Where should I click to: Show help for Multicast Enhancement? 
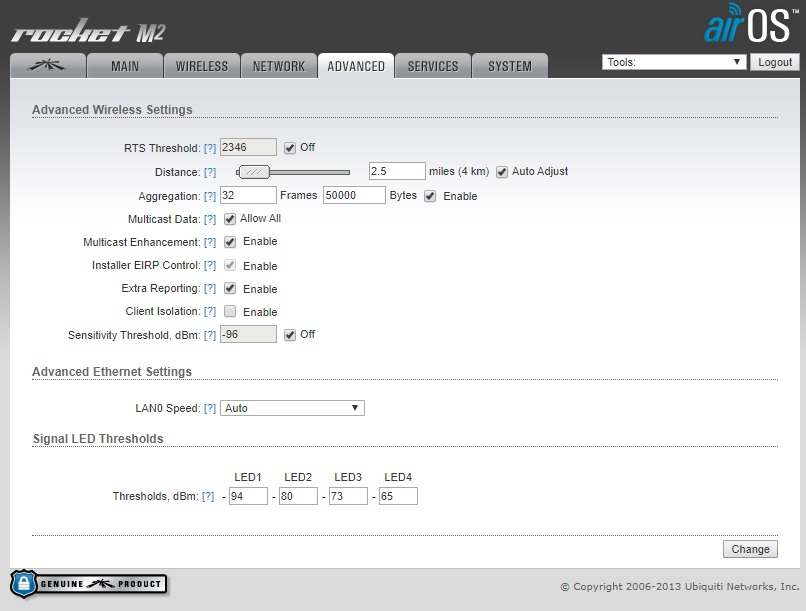(x=210, y=242)
